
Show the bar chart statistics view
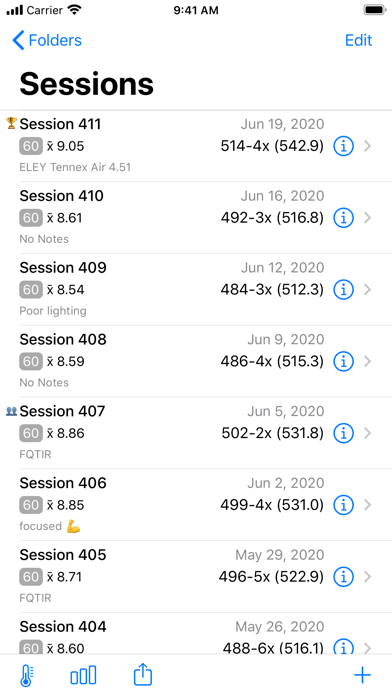pos(83,676)
